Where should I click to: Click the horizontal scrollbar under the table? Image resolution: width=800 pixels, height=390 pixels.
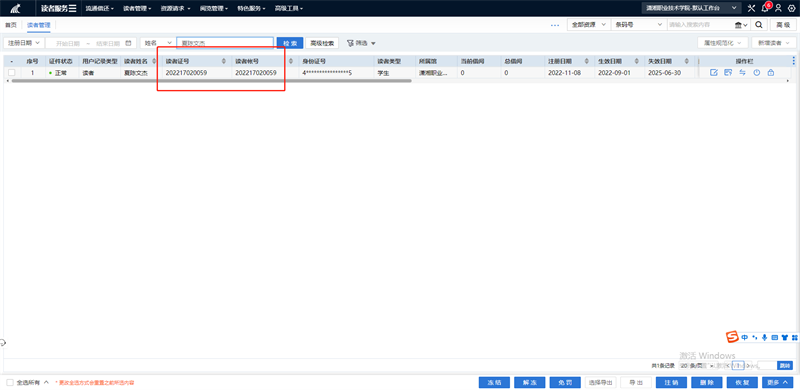211,81
